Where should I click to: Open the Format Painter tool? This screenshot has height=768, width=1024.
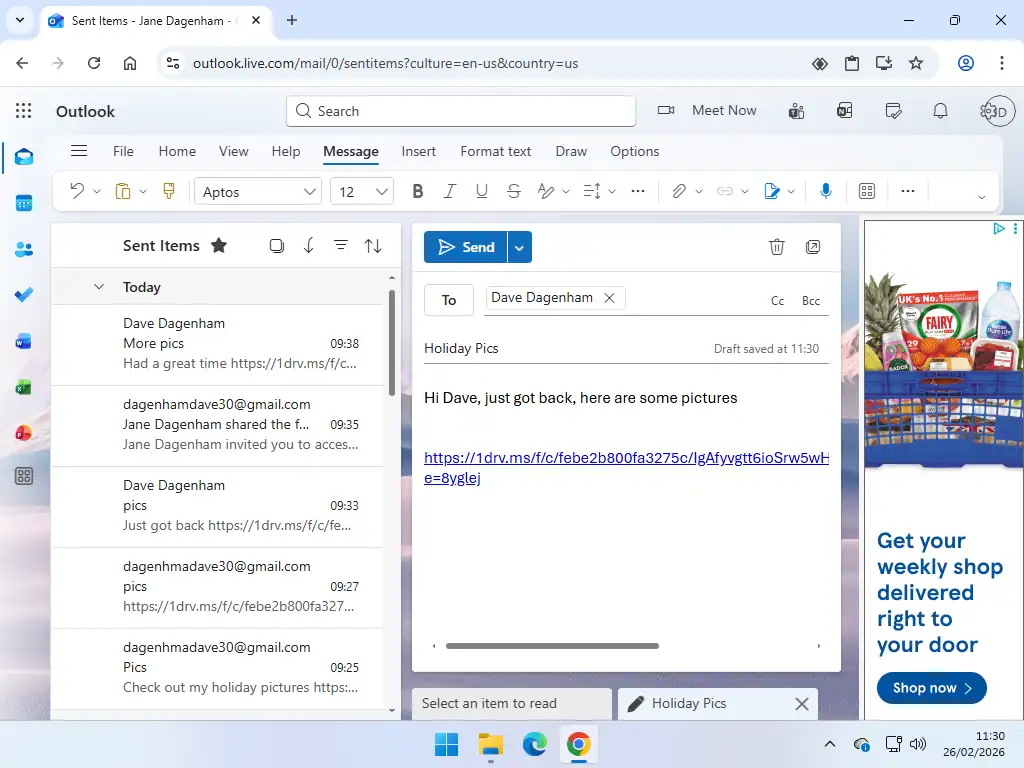169,191
